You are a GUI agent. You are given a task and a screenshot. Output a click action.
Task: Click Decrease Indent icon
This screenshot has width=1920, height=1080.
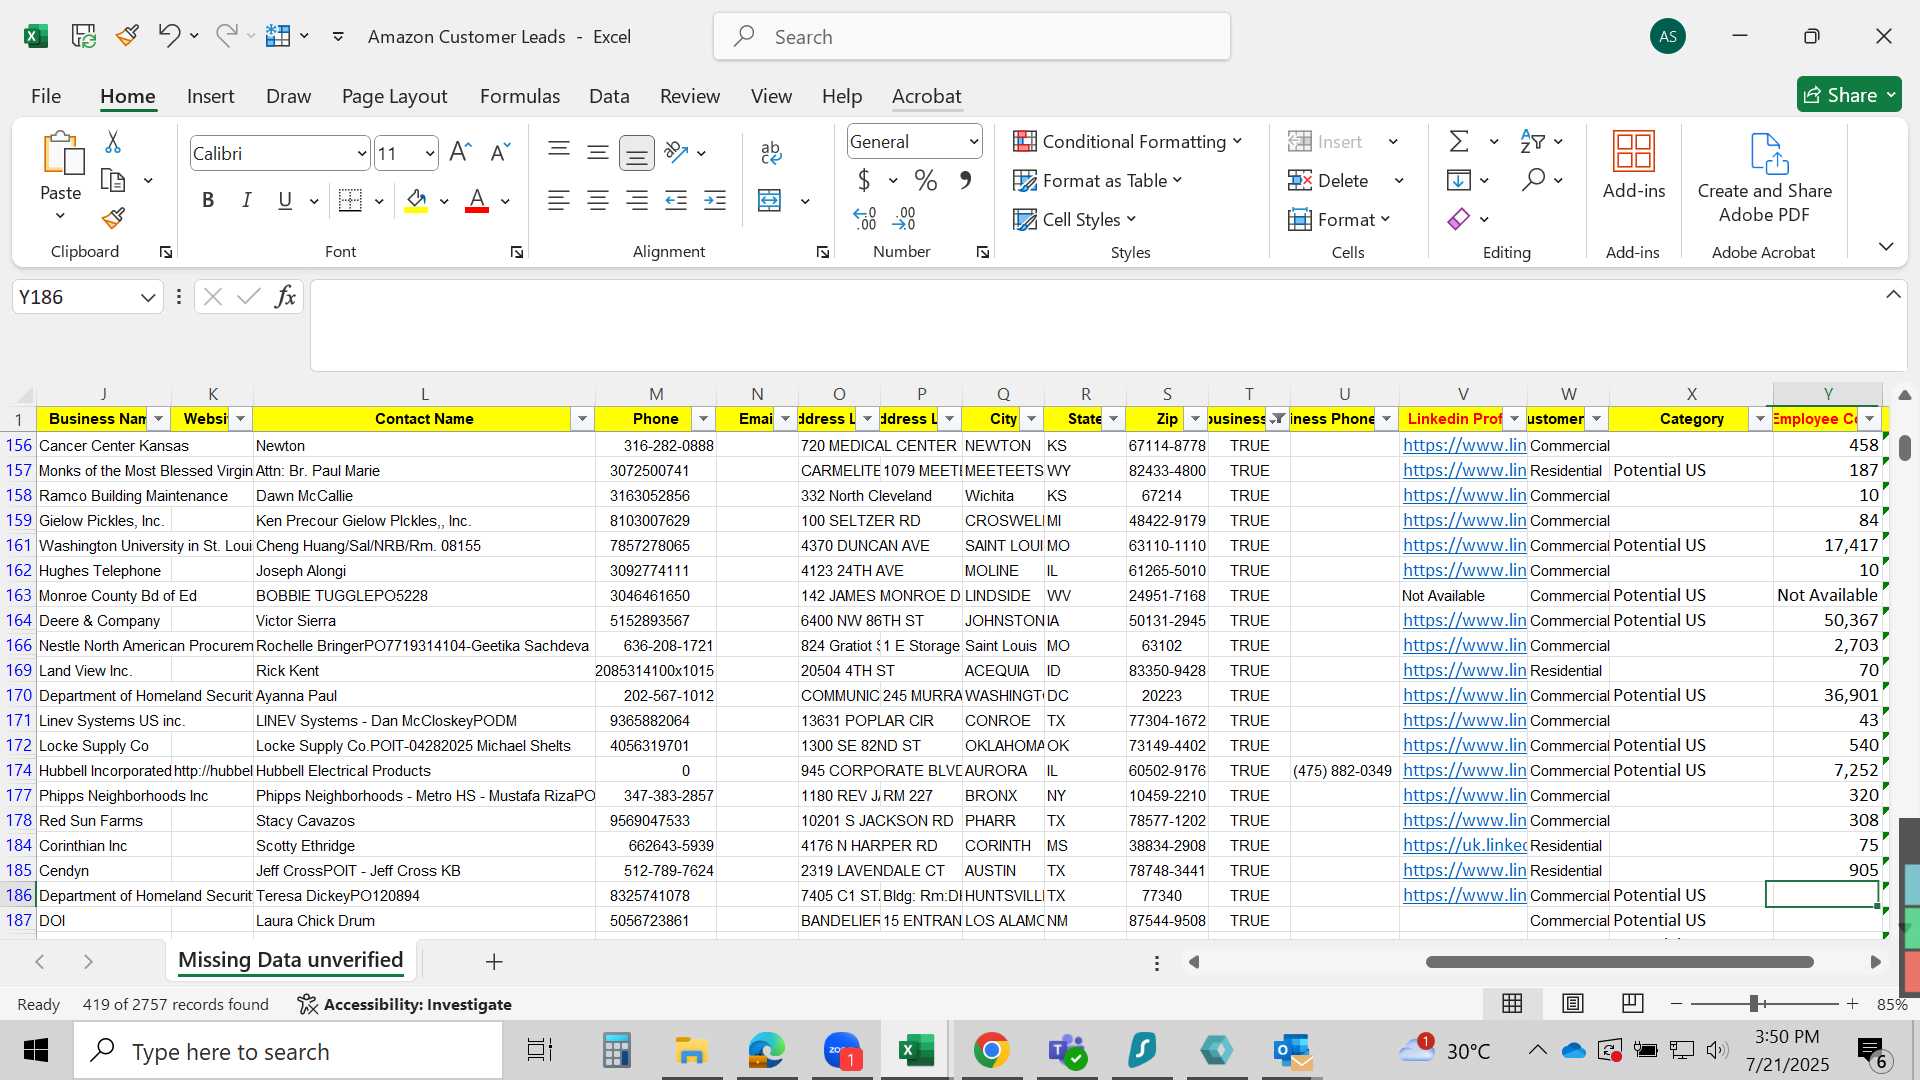(676, 200)
